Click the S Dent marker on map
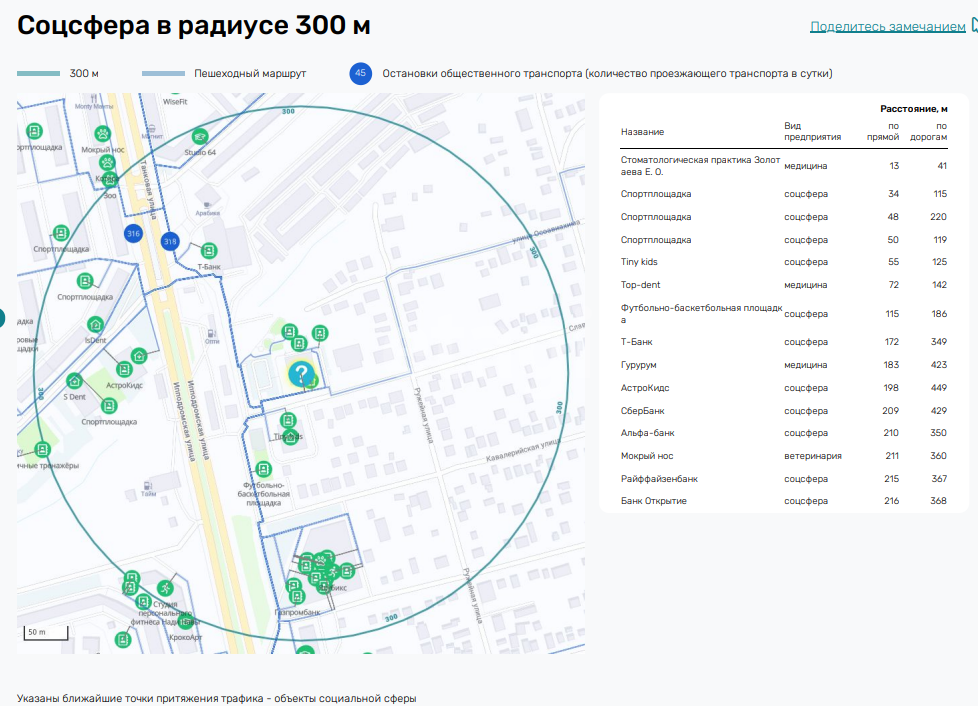 74,381
